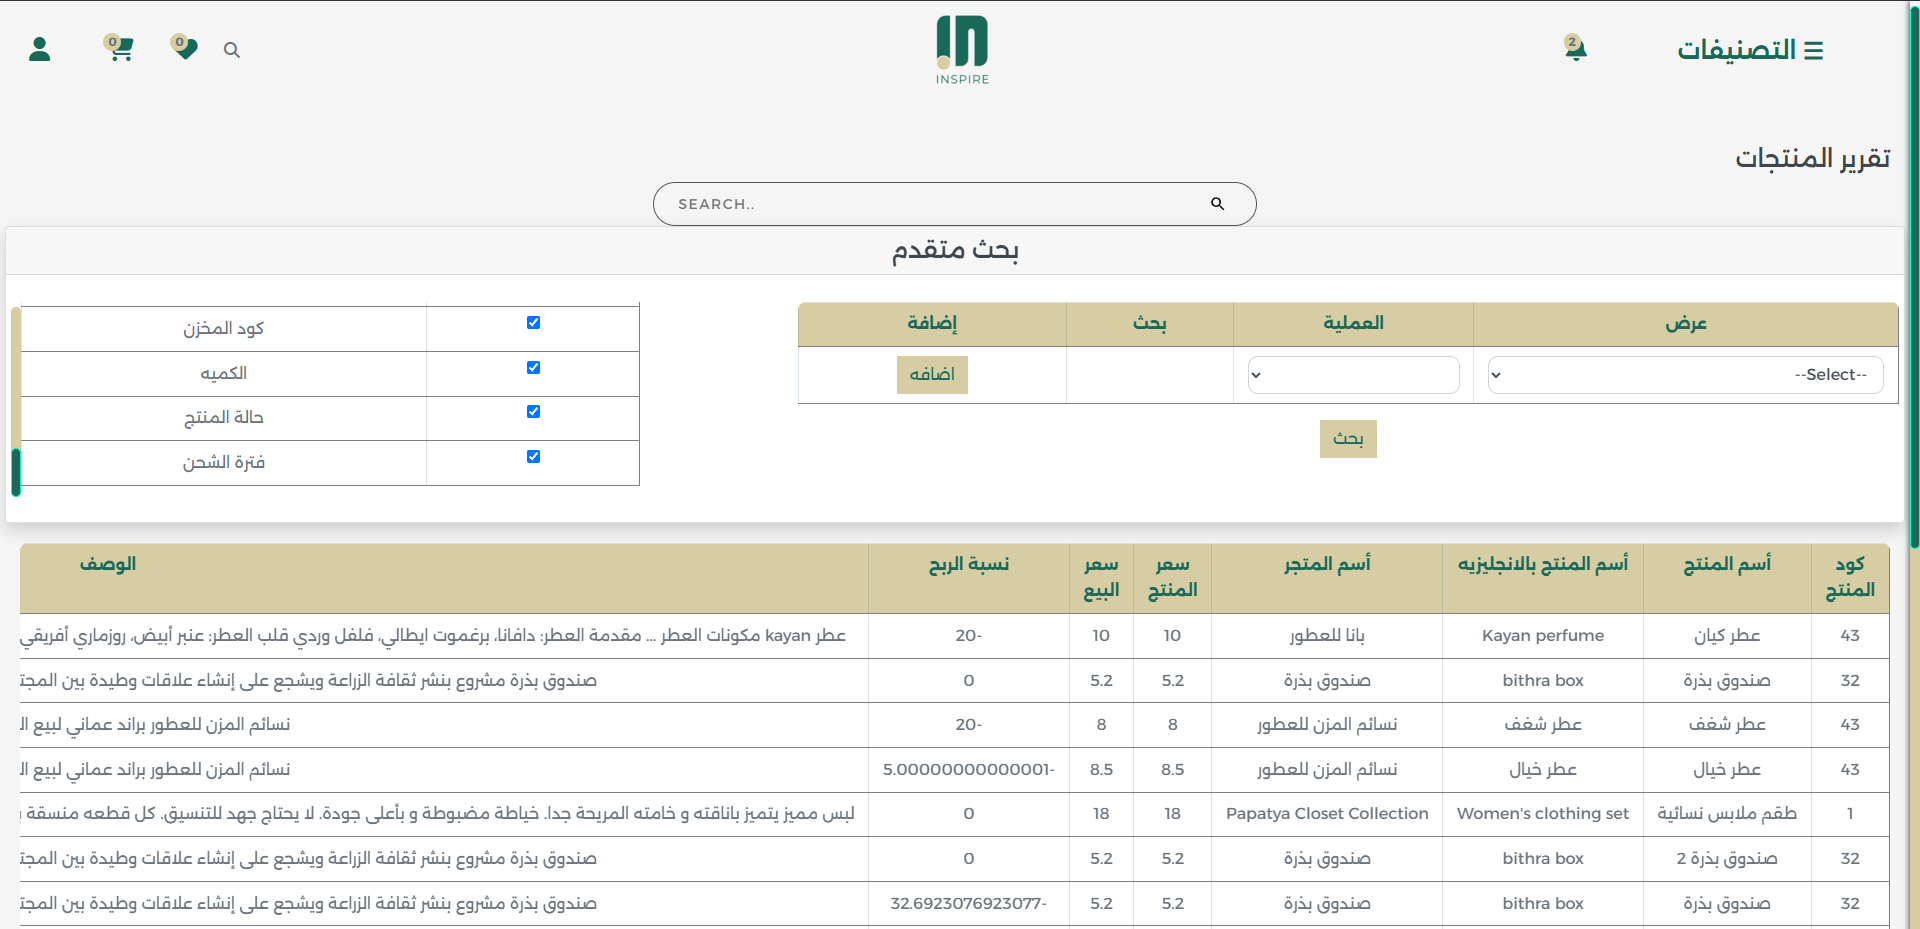Screen dimensions: 1920x929
Task: Expand the --Select-- display dropdown
Action: point(1685,375)
